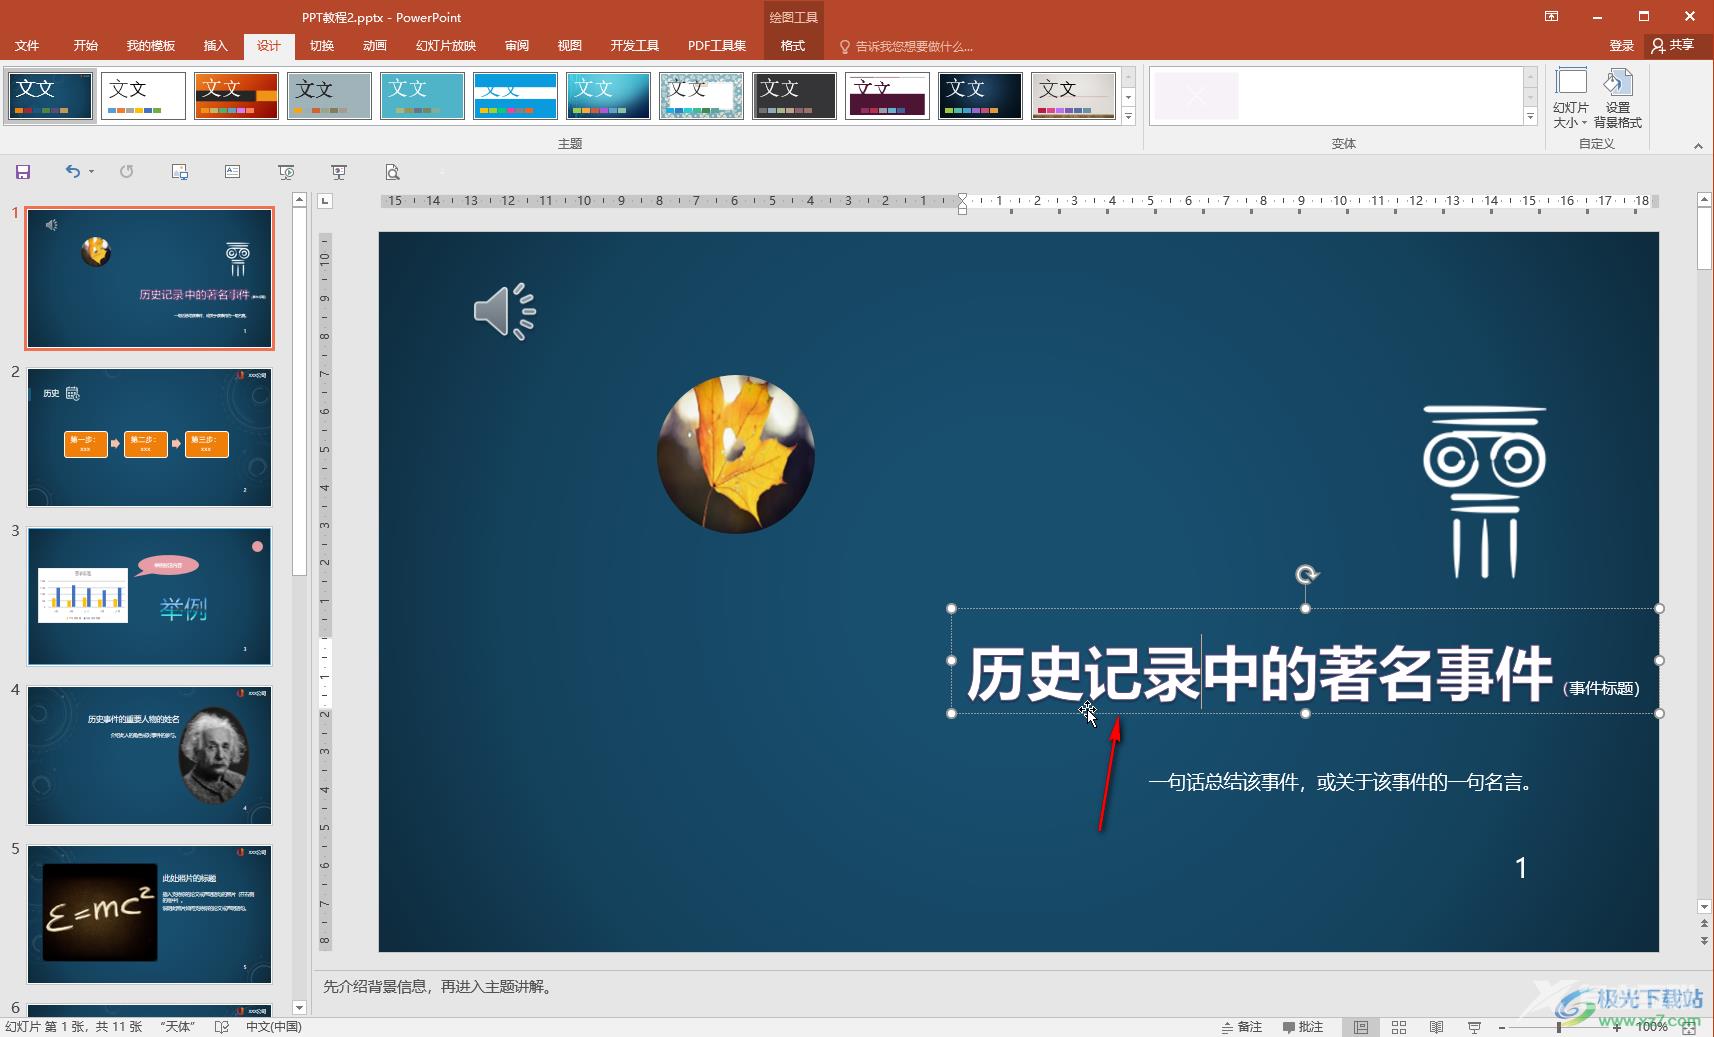This screenshot has width=1714, height=1037.
Task: Switch to Slide Sorter view icon
Action: point(1399,1027)
